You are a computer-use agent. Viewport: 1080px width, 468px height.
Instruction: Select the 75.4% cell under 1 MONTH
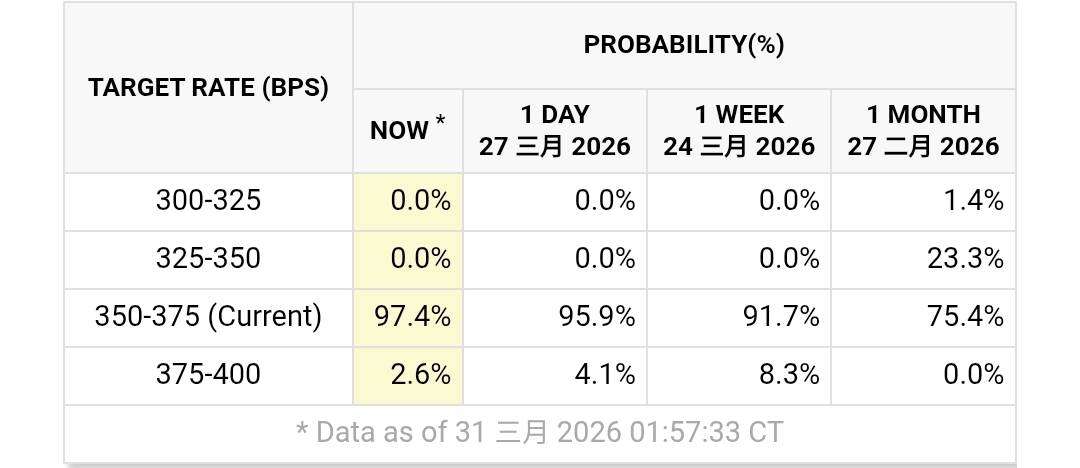pyautogui.click(x=965, y=317)
